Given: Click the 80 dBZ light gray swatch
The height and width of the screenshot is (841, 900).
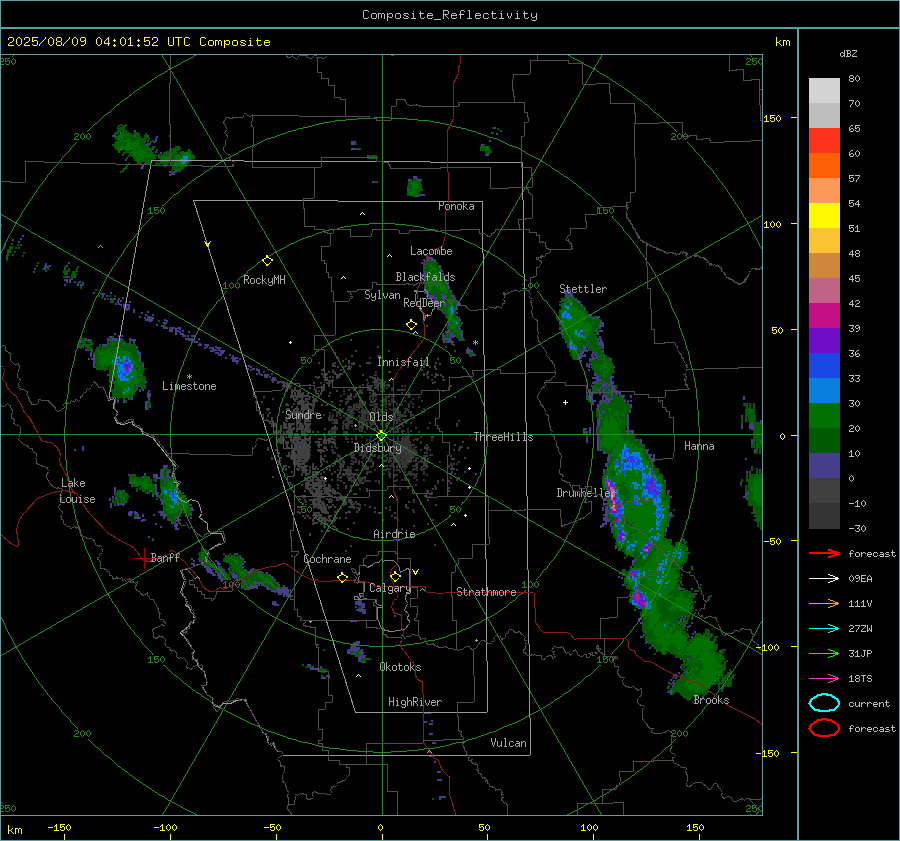Looking at the screenshot, I should click(824, 90).
